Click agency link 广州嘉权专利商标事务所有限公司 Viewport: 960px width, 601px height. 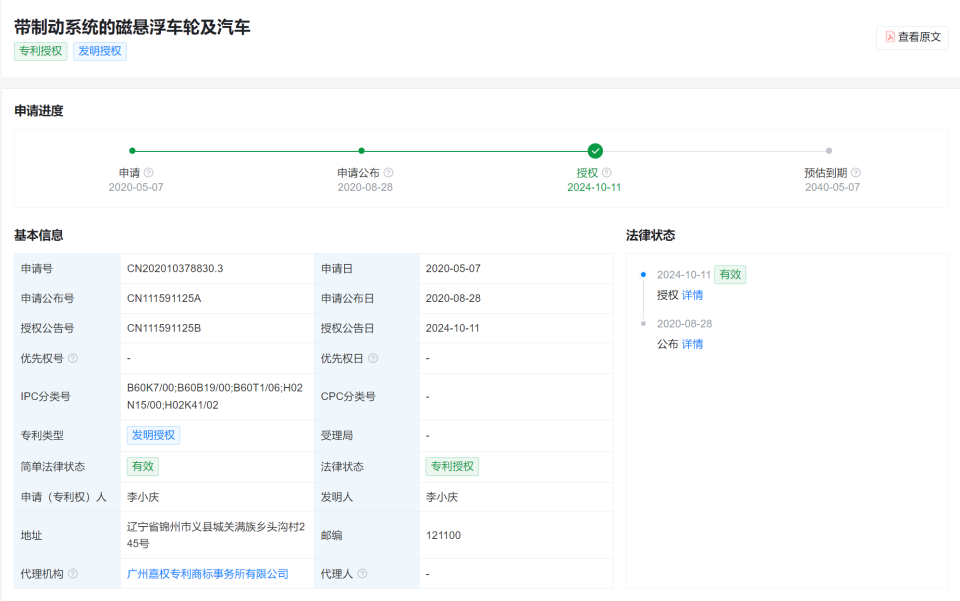(210, 573)
